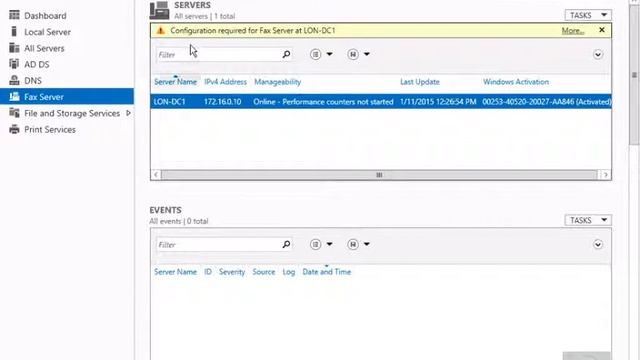Sort by Manageability column
This screenshot has height=360, width=640.
click(x=278, y=82)
